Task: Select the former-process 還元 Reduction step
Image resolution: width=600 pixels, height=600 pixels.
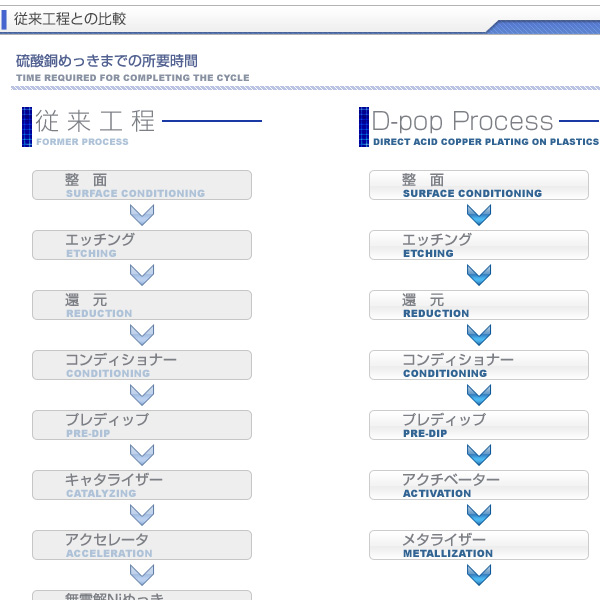Action: point(142,305)
